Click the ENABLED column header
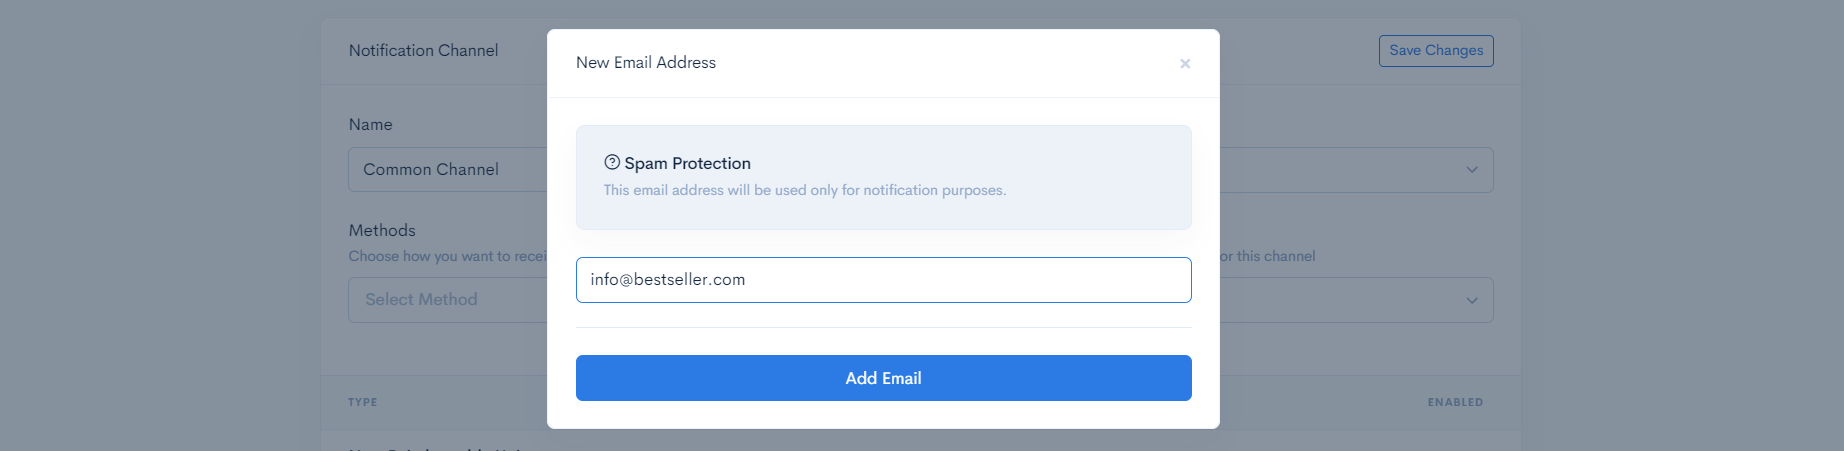 [1455, 402]
